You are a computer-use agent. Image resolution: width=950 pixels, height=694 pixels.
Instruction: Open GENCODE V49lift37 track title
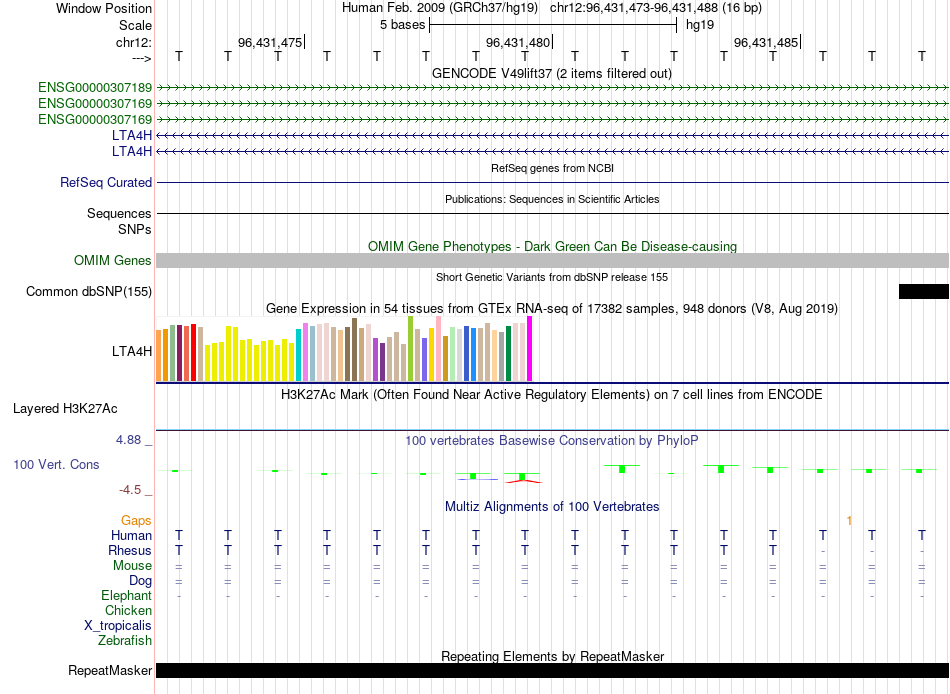coord(552,73)
